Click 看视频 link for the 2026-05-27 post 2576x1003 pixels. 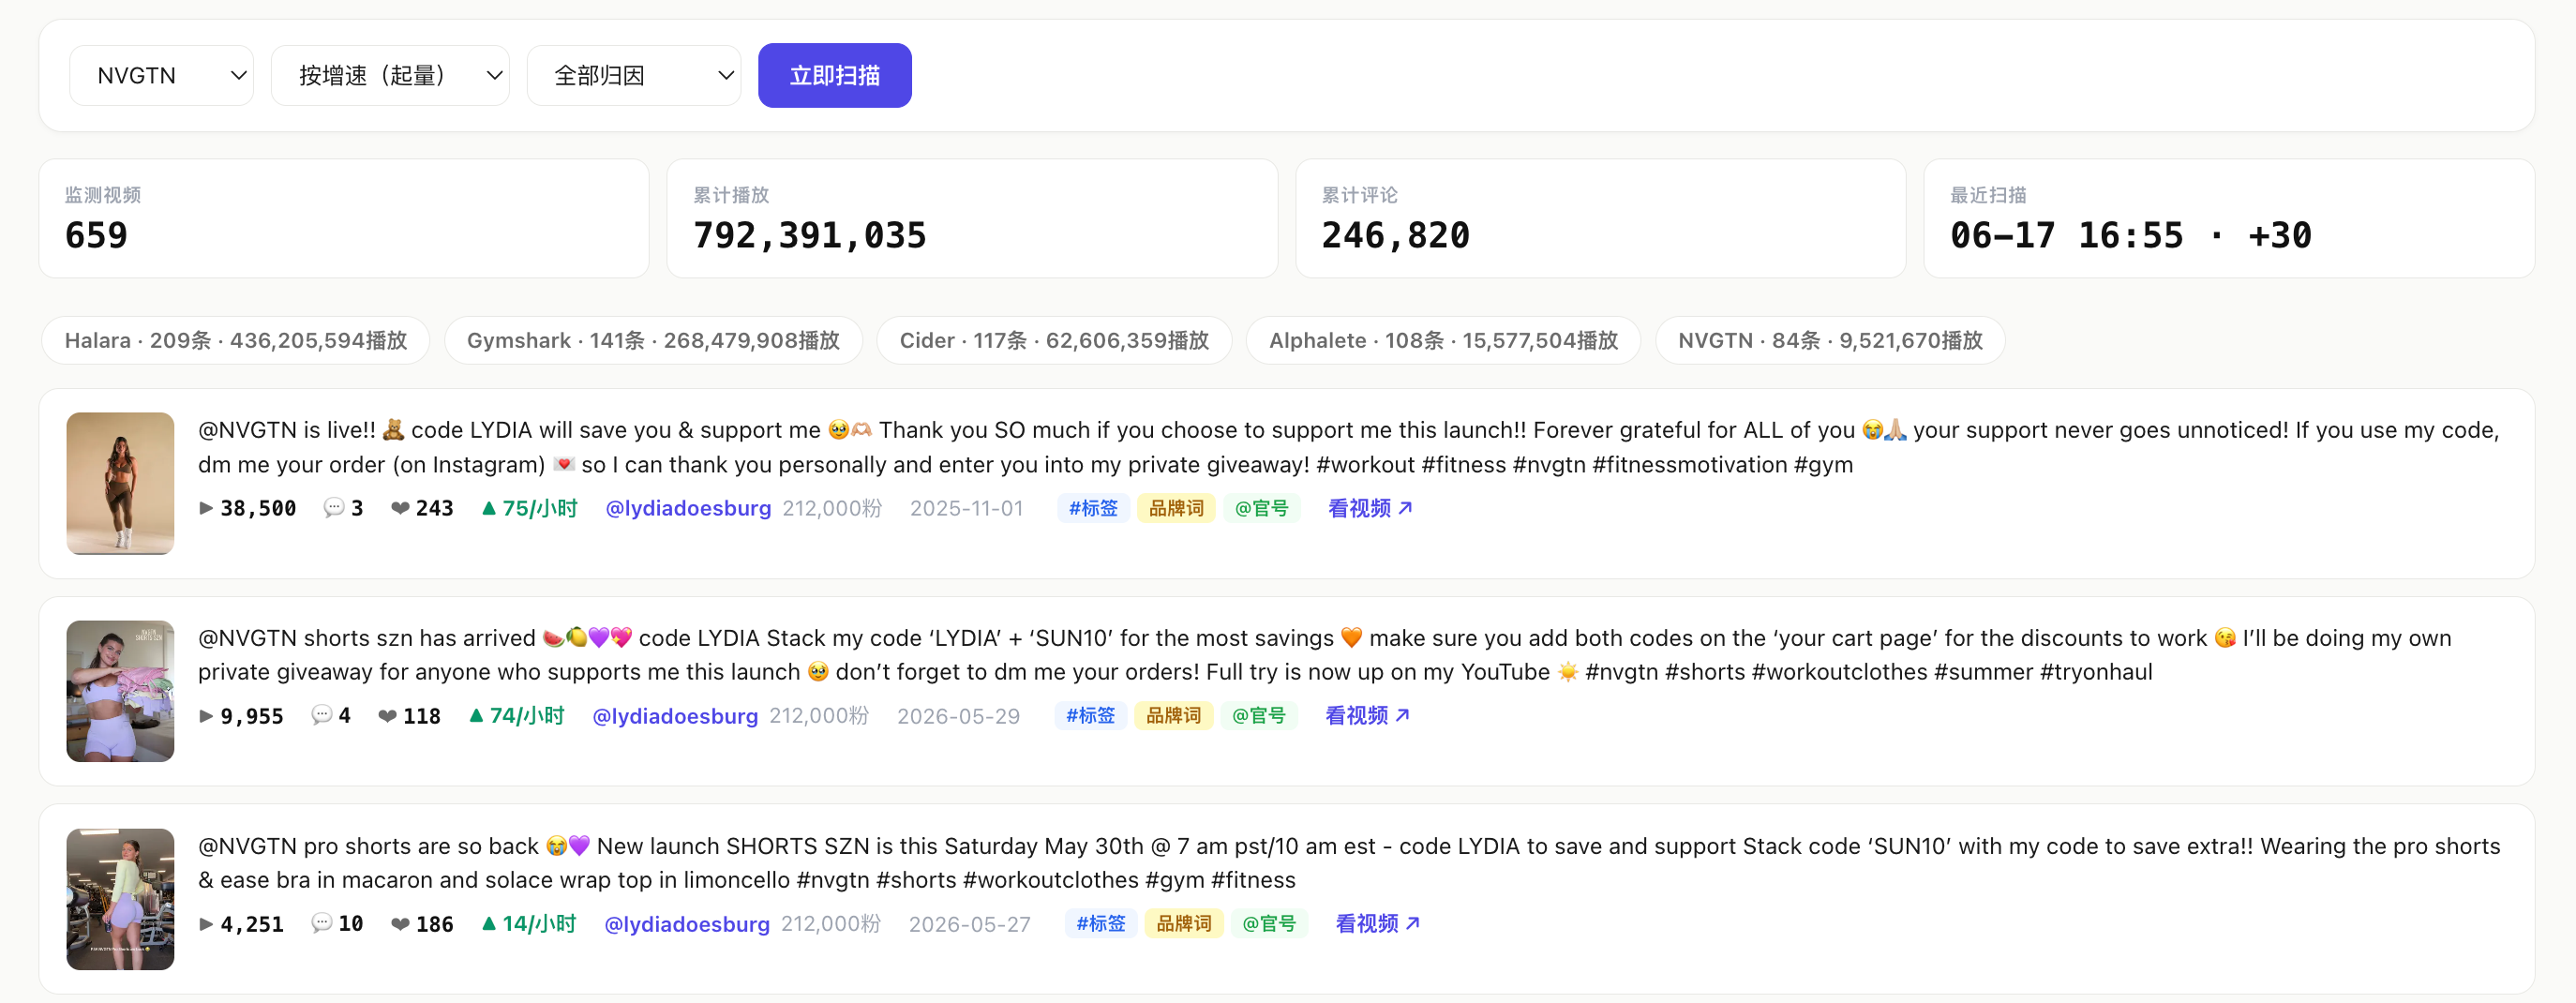click(1378, 924)
